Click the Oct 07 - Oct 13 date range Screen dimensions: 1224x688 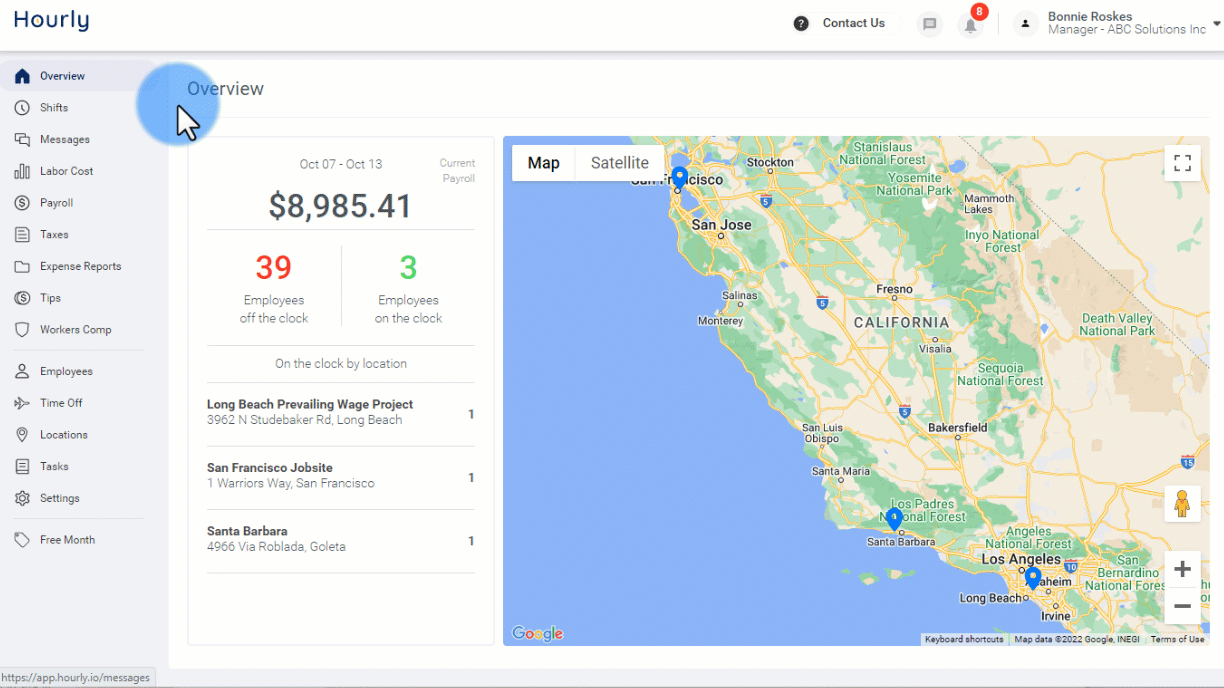coord(341,164)
